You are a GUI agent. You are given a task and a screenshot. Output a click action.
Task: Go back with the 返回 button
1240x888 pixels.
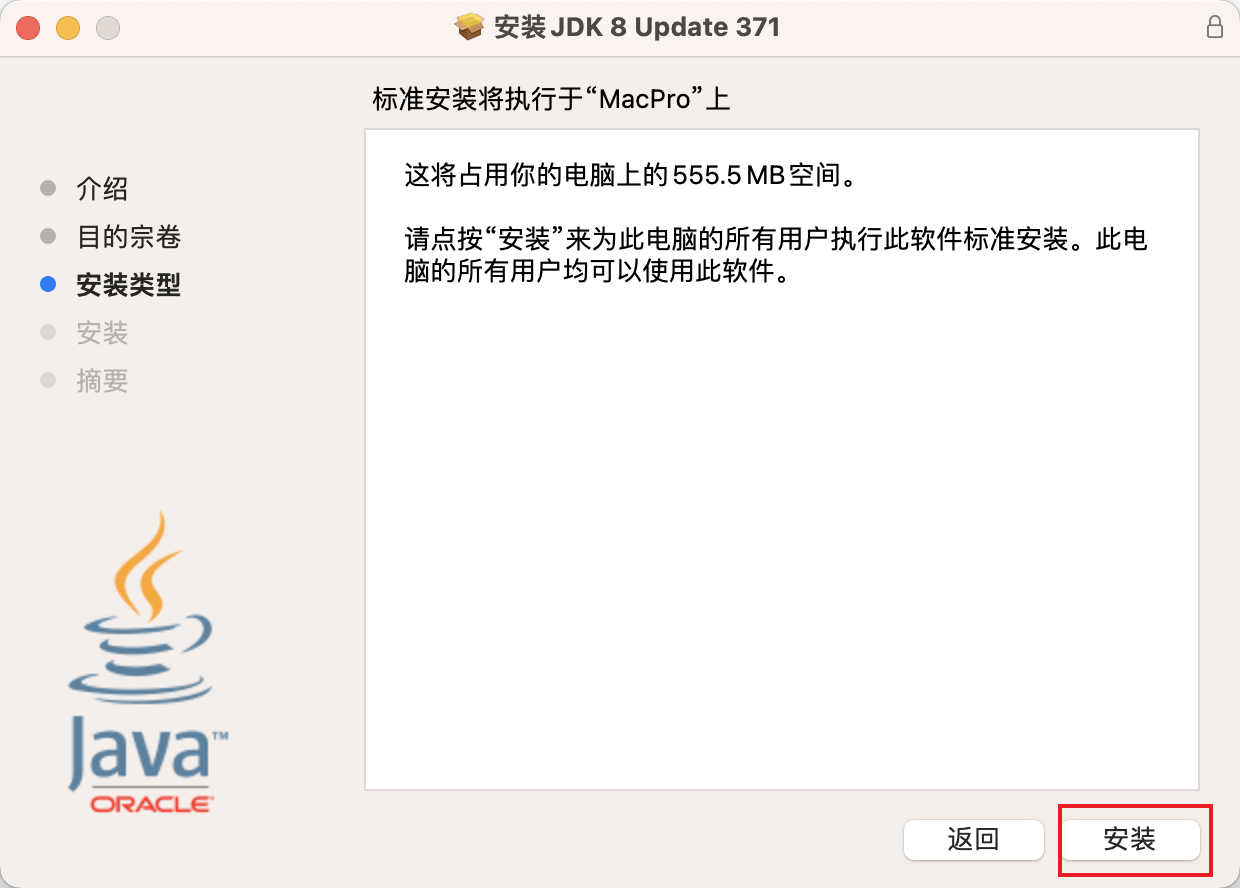(974, 839)
